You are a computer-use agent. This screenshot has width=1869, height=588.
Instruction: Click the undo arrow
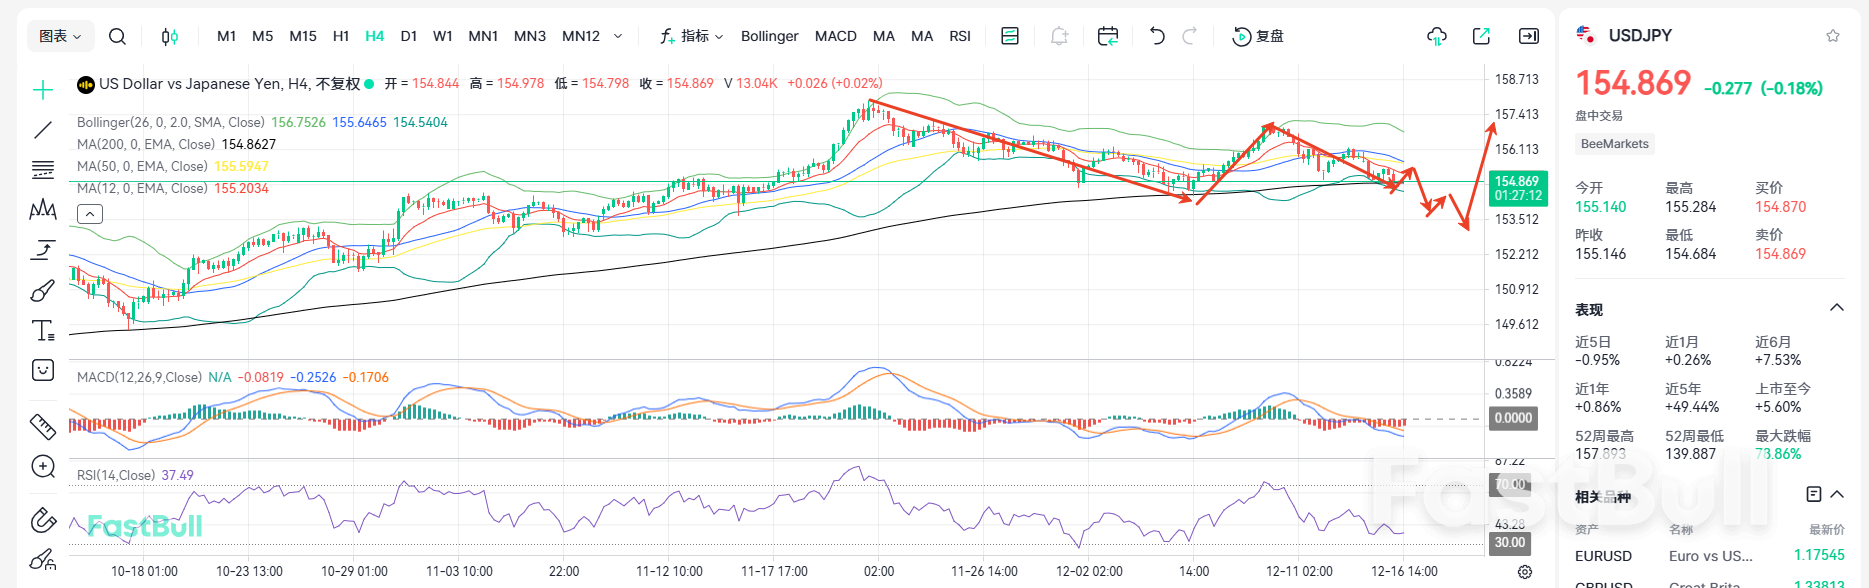(x=1157, y=37)
